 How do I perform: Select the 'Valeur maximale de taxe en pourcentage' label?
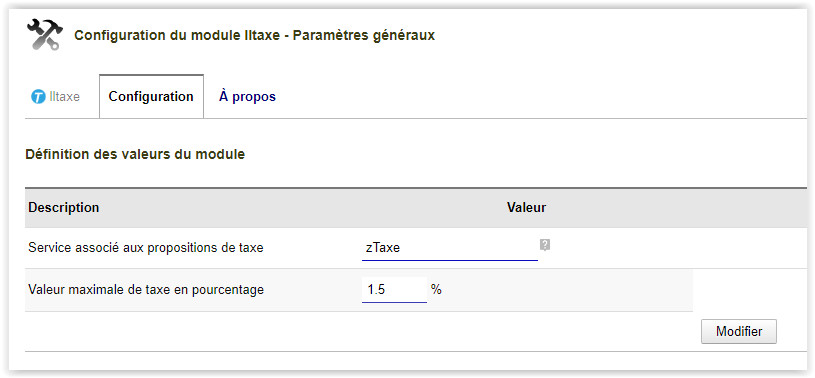pos(146,290)
